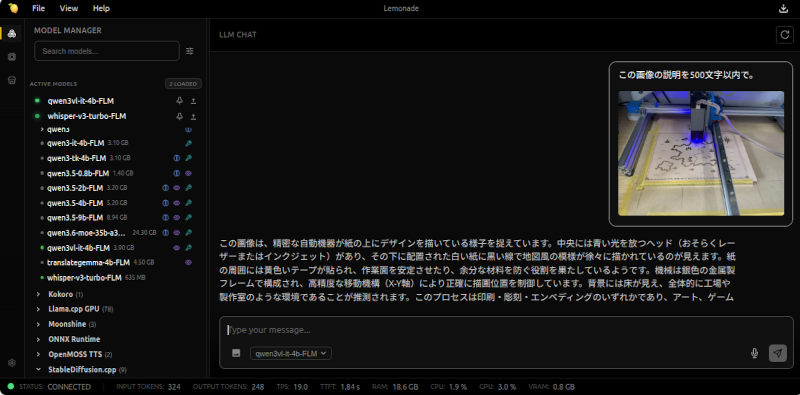800x395 pixels.
Task: Pin the whisper-v3-turbo-FLM active model
Action: pos(179,116)
